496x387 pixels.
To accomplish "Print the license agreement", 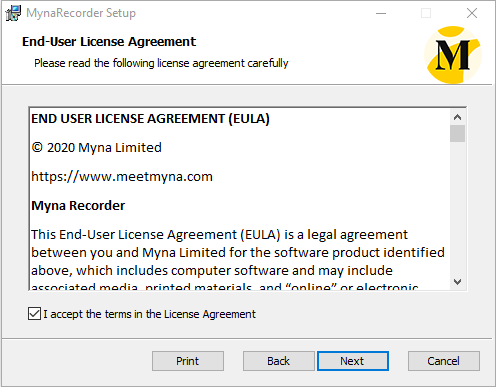I will click(188, 361).
